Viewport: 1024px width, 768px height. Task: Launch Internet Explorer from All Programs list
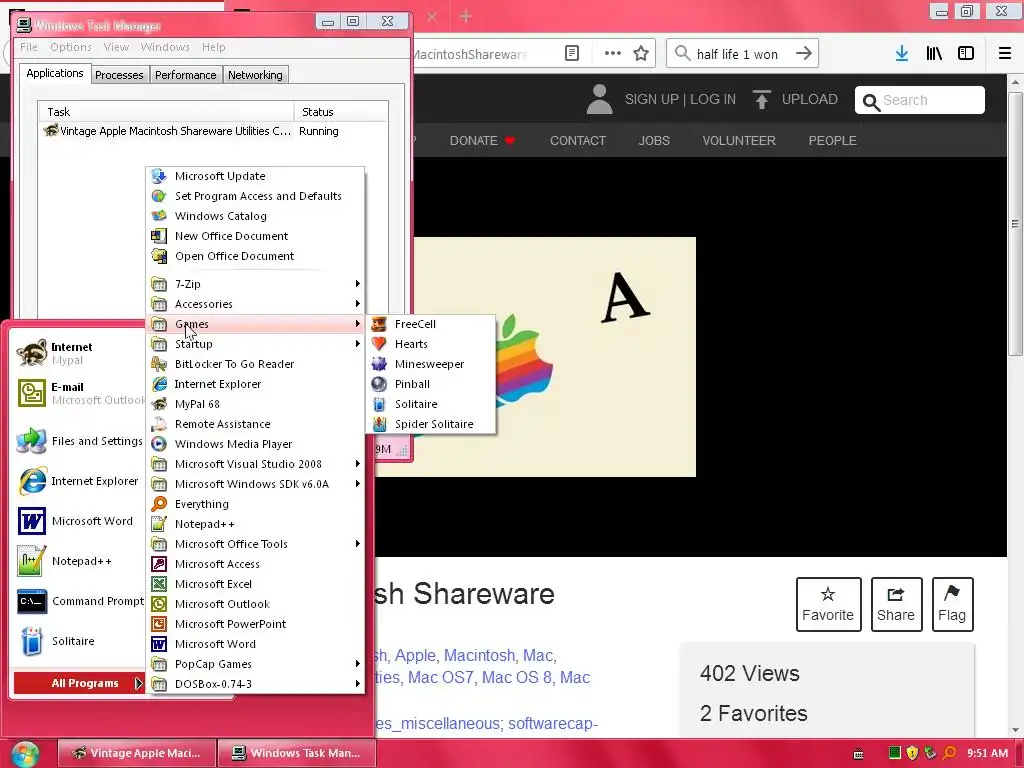(255, 384)
